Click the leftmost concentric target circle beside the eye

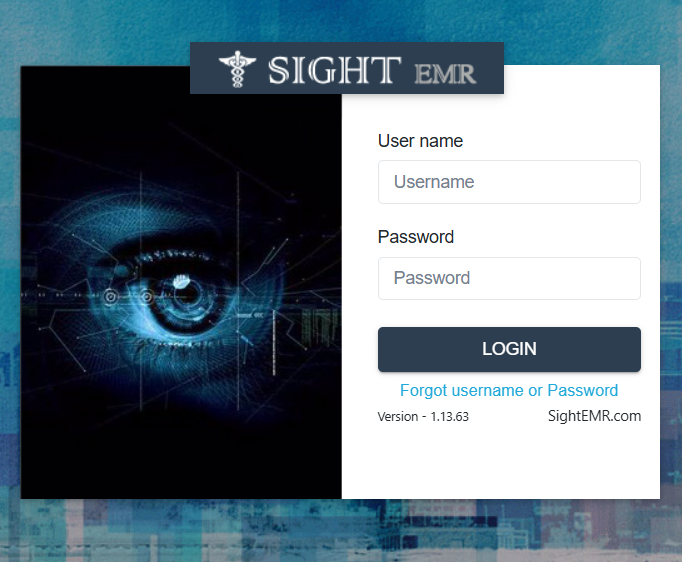click(x=111, y=297)
